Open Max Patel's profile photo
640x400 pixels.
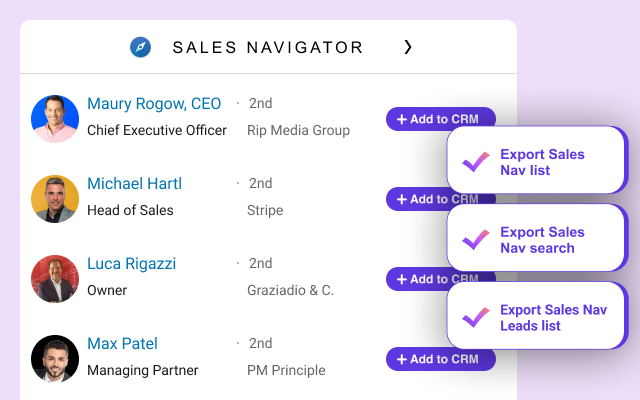tap(55, 359)
